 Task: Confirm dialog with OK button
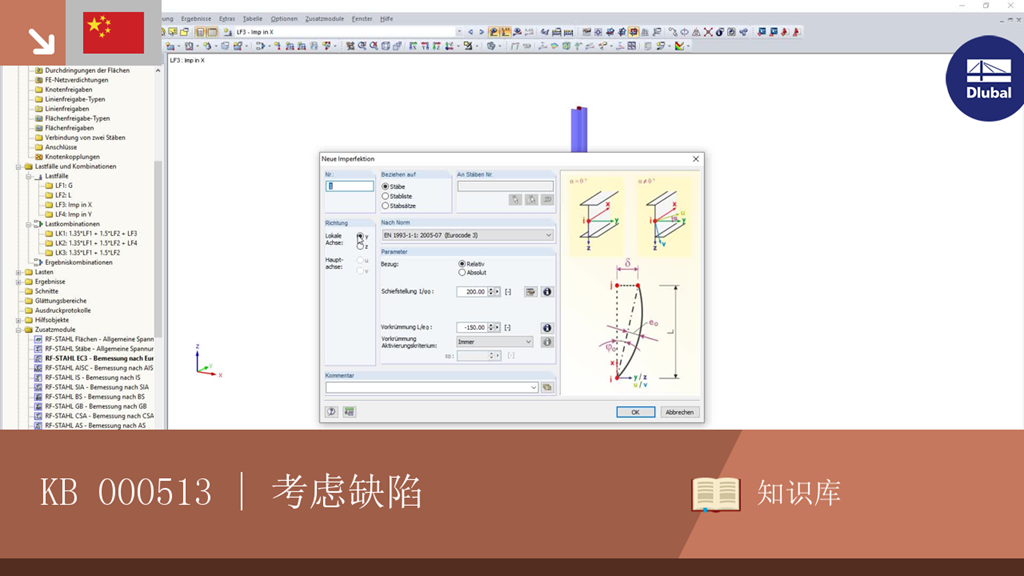(635, 412)
